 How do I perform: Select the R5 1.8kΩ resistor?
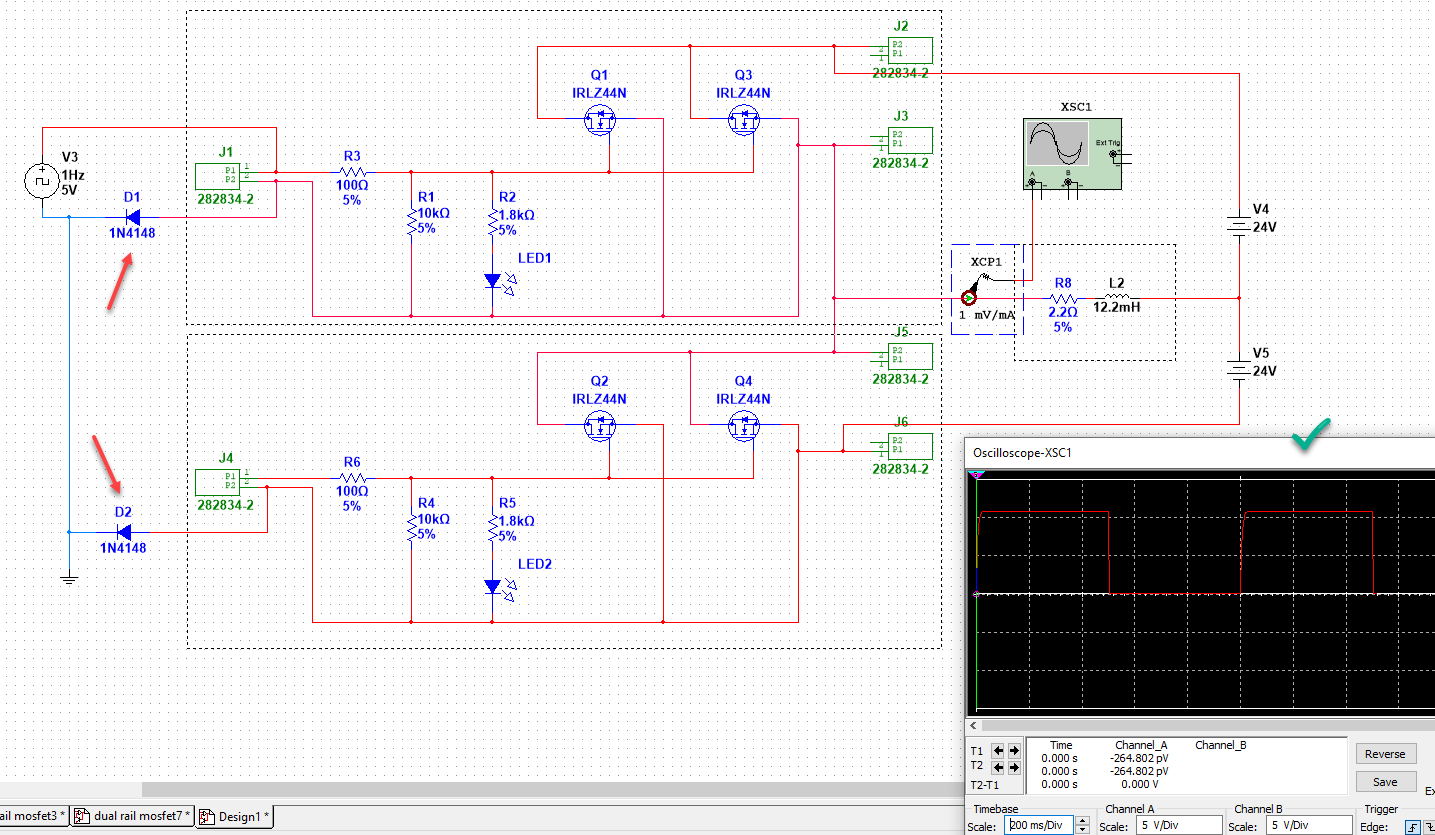pos(492,528)
